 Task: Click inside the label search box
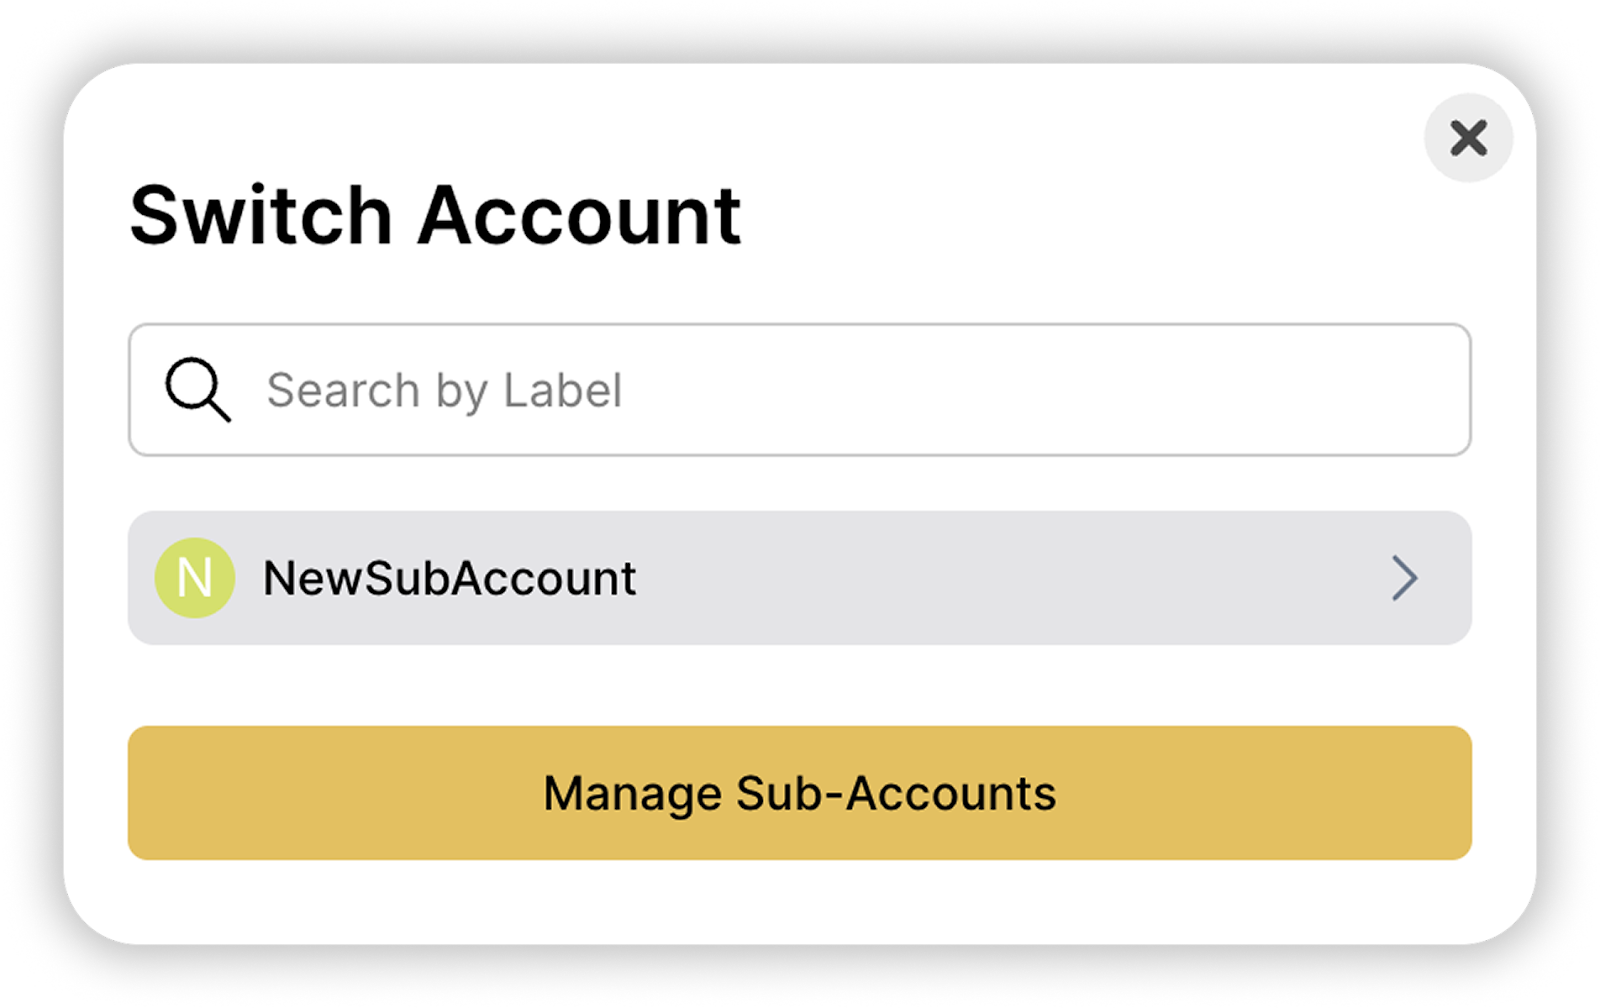coord(800,390)
